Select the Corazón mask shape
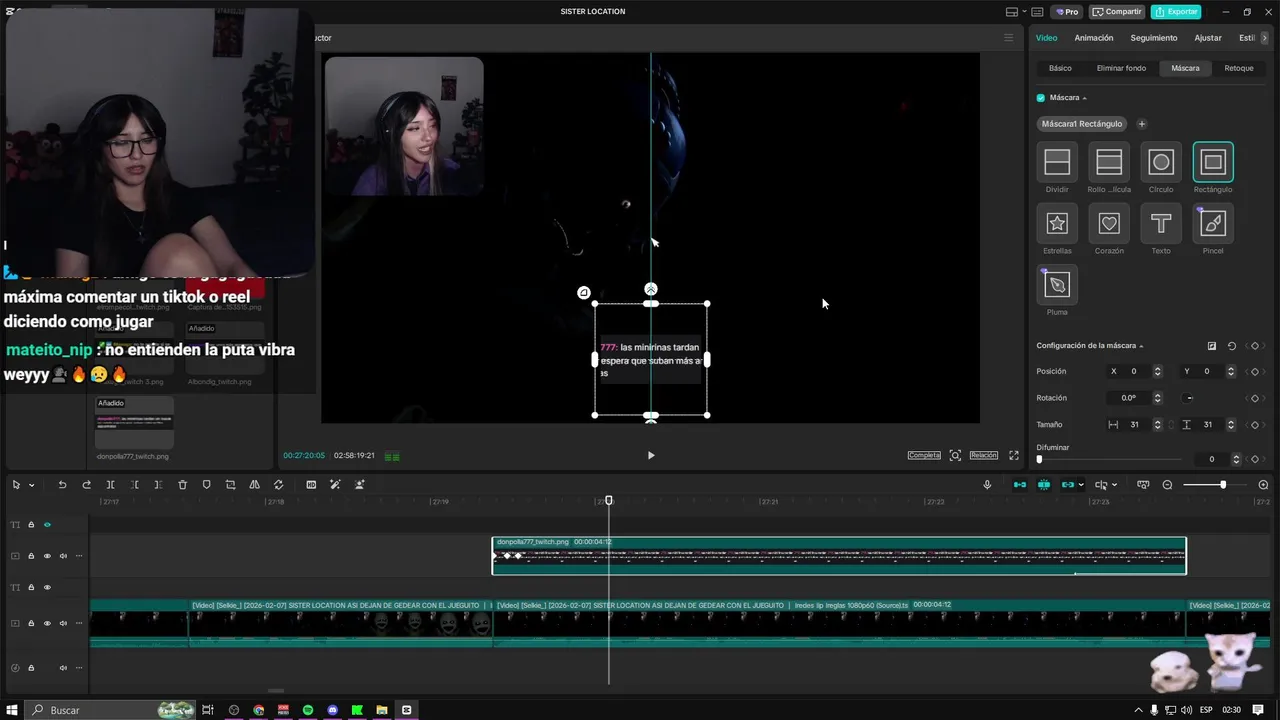Screen dimensions: 1280x720 click(1109, 223)
